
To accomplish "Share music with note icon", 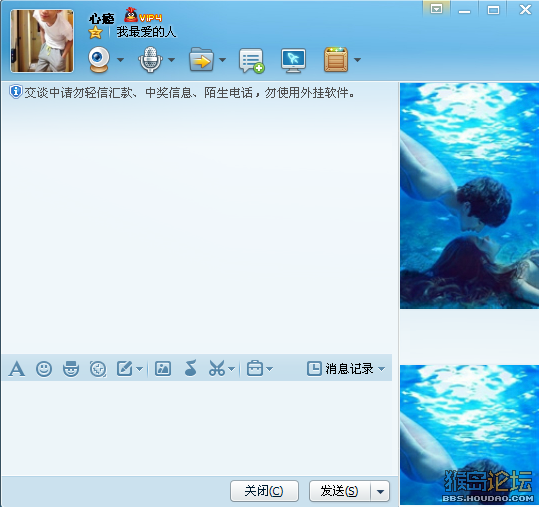I will tap(190, 368).
